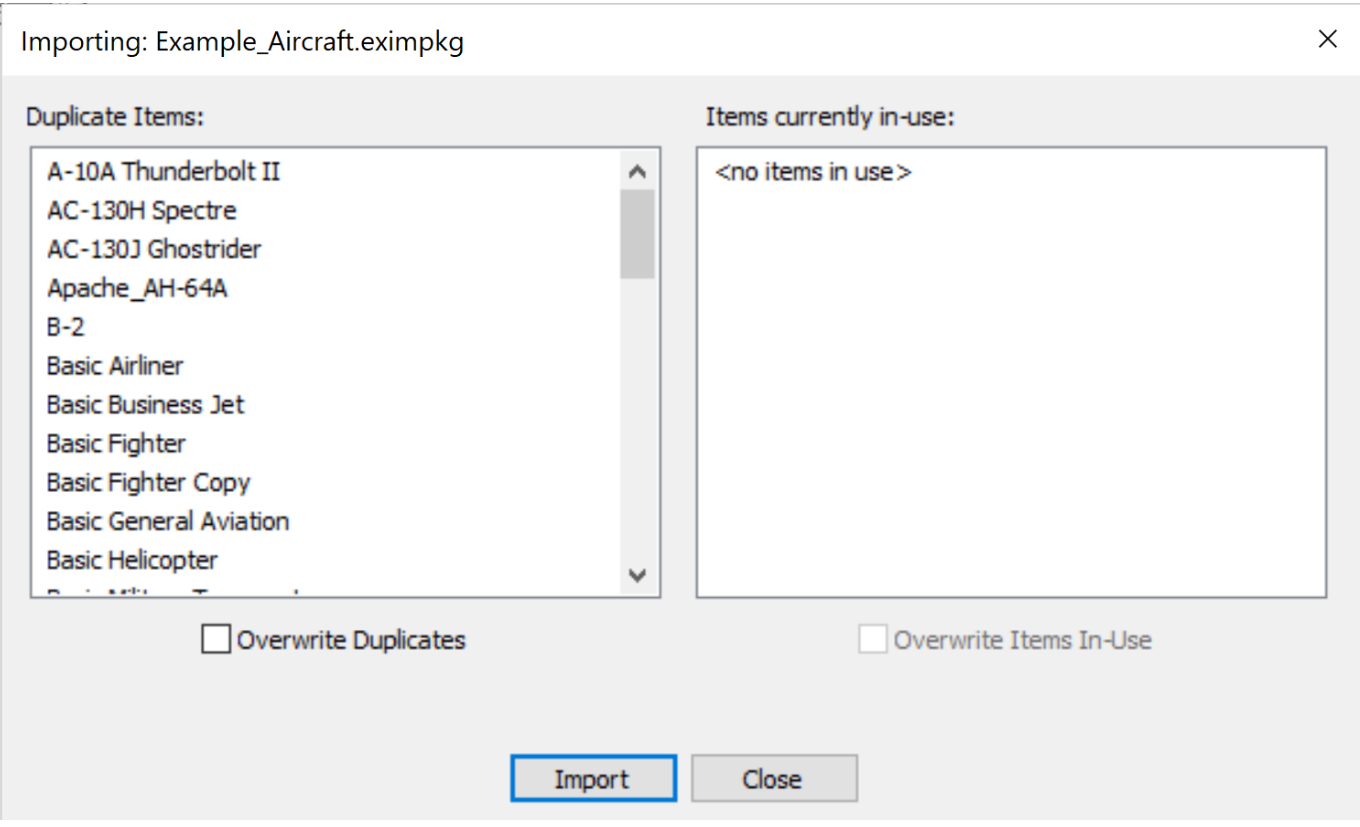Select A-10A Thunderbolt II in duplicates list
This screenshot has width=1360, height=827.
point(163,171)
